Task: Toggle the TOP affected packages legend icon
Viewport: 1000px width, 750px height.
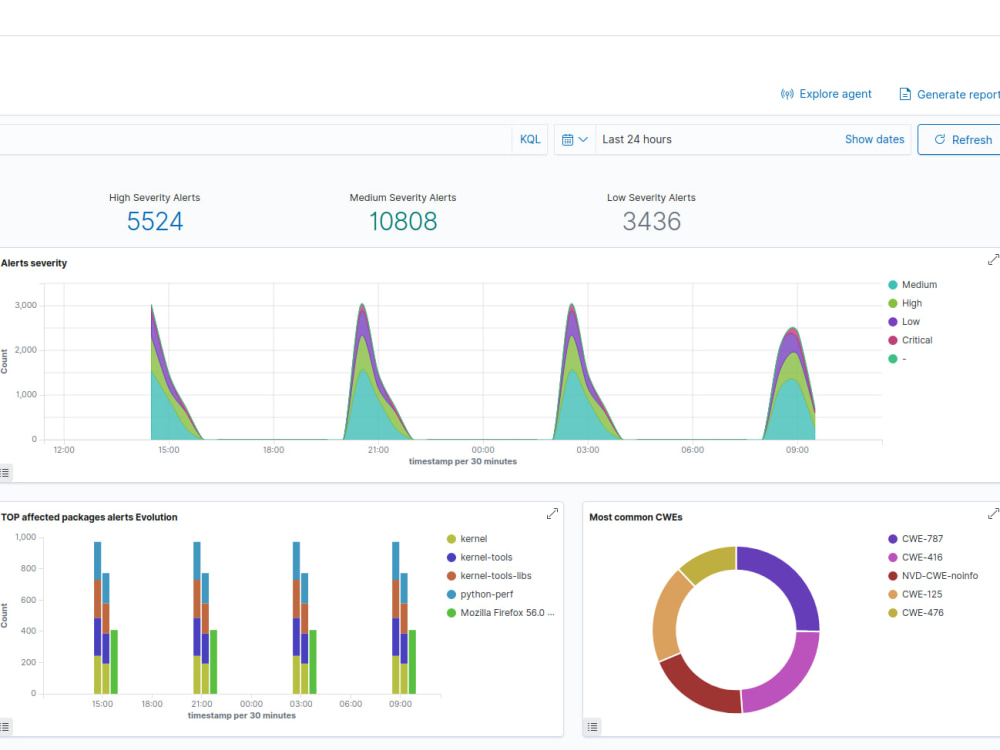Action: tap(5, 726)
